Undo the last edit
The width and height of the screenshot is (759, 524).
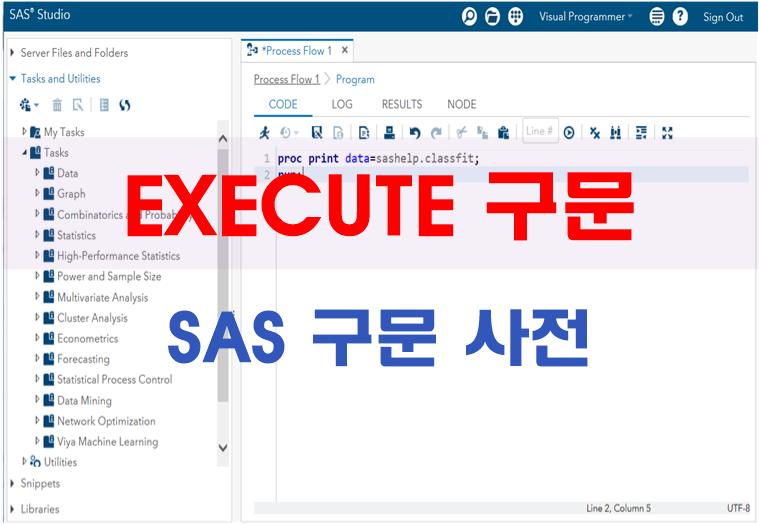point(415,132)
